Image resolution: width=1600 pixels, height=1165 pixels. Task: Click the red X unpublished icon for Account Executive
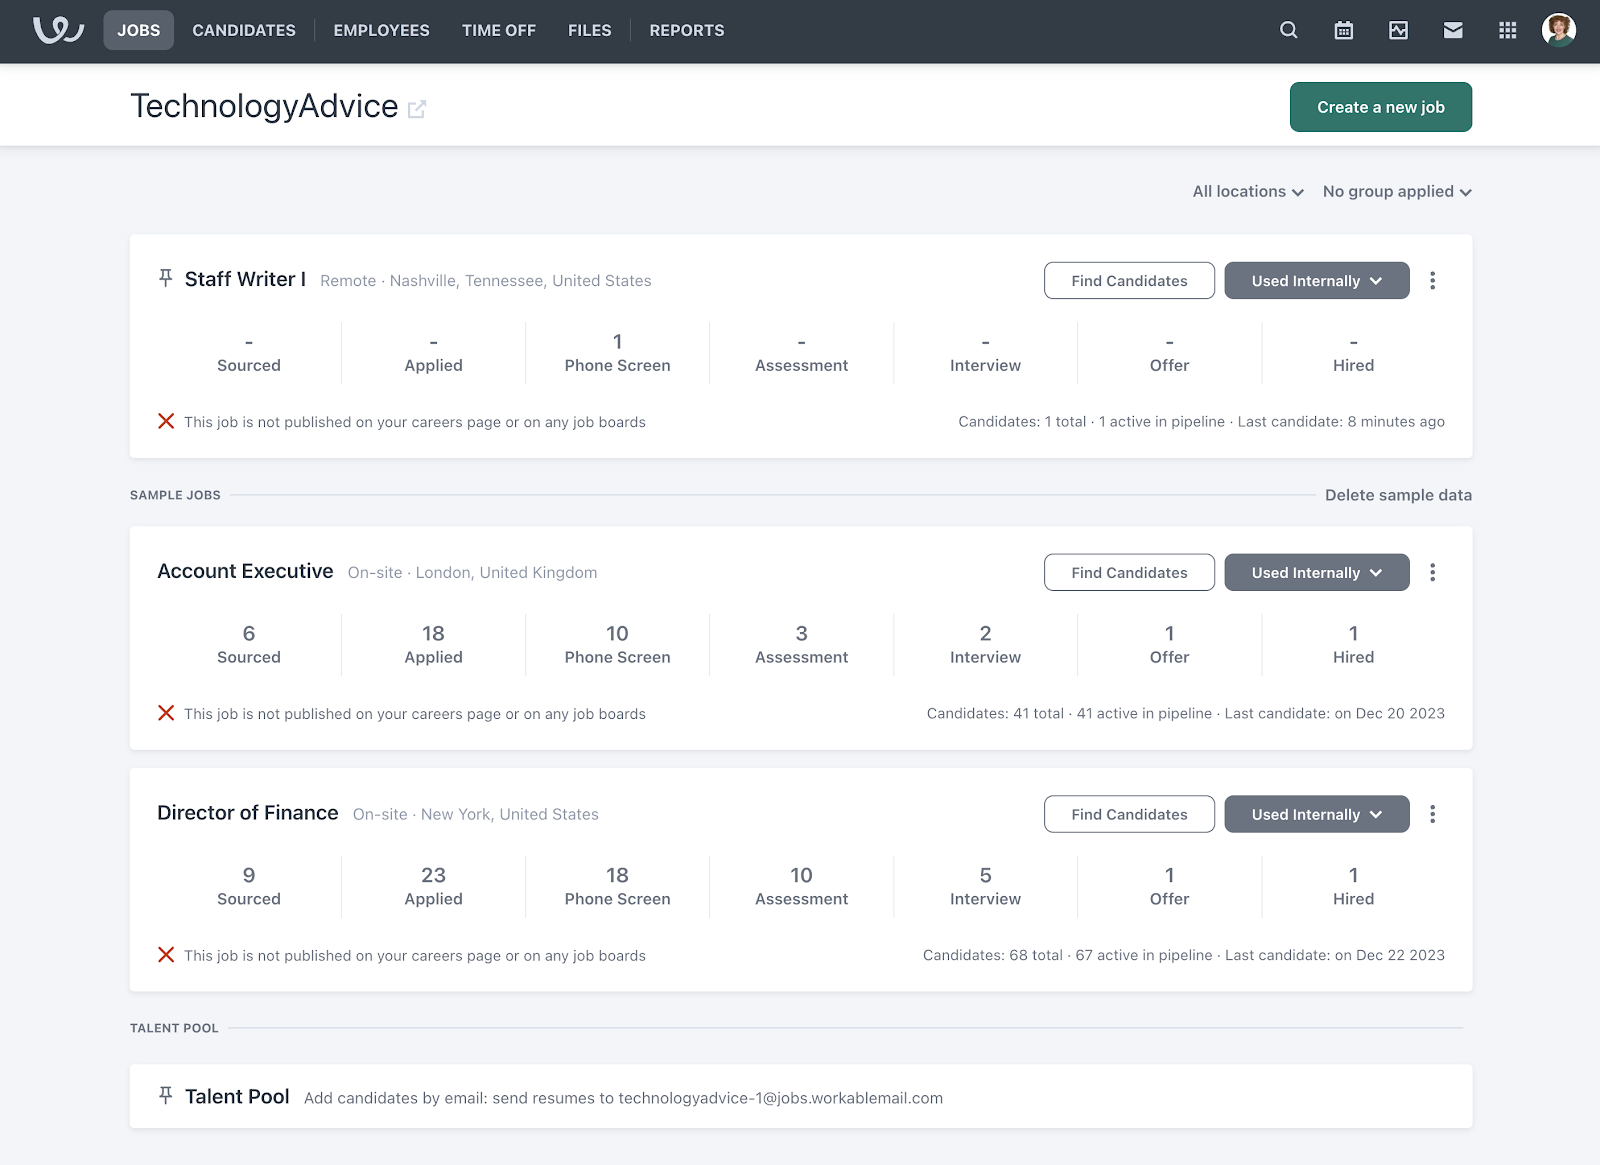(x=166, y=713)
